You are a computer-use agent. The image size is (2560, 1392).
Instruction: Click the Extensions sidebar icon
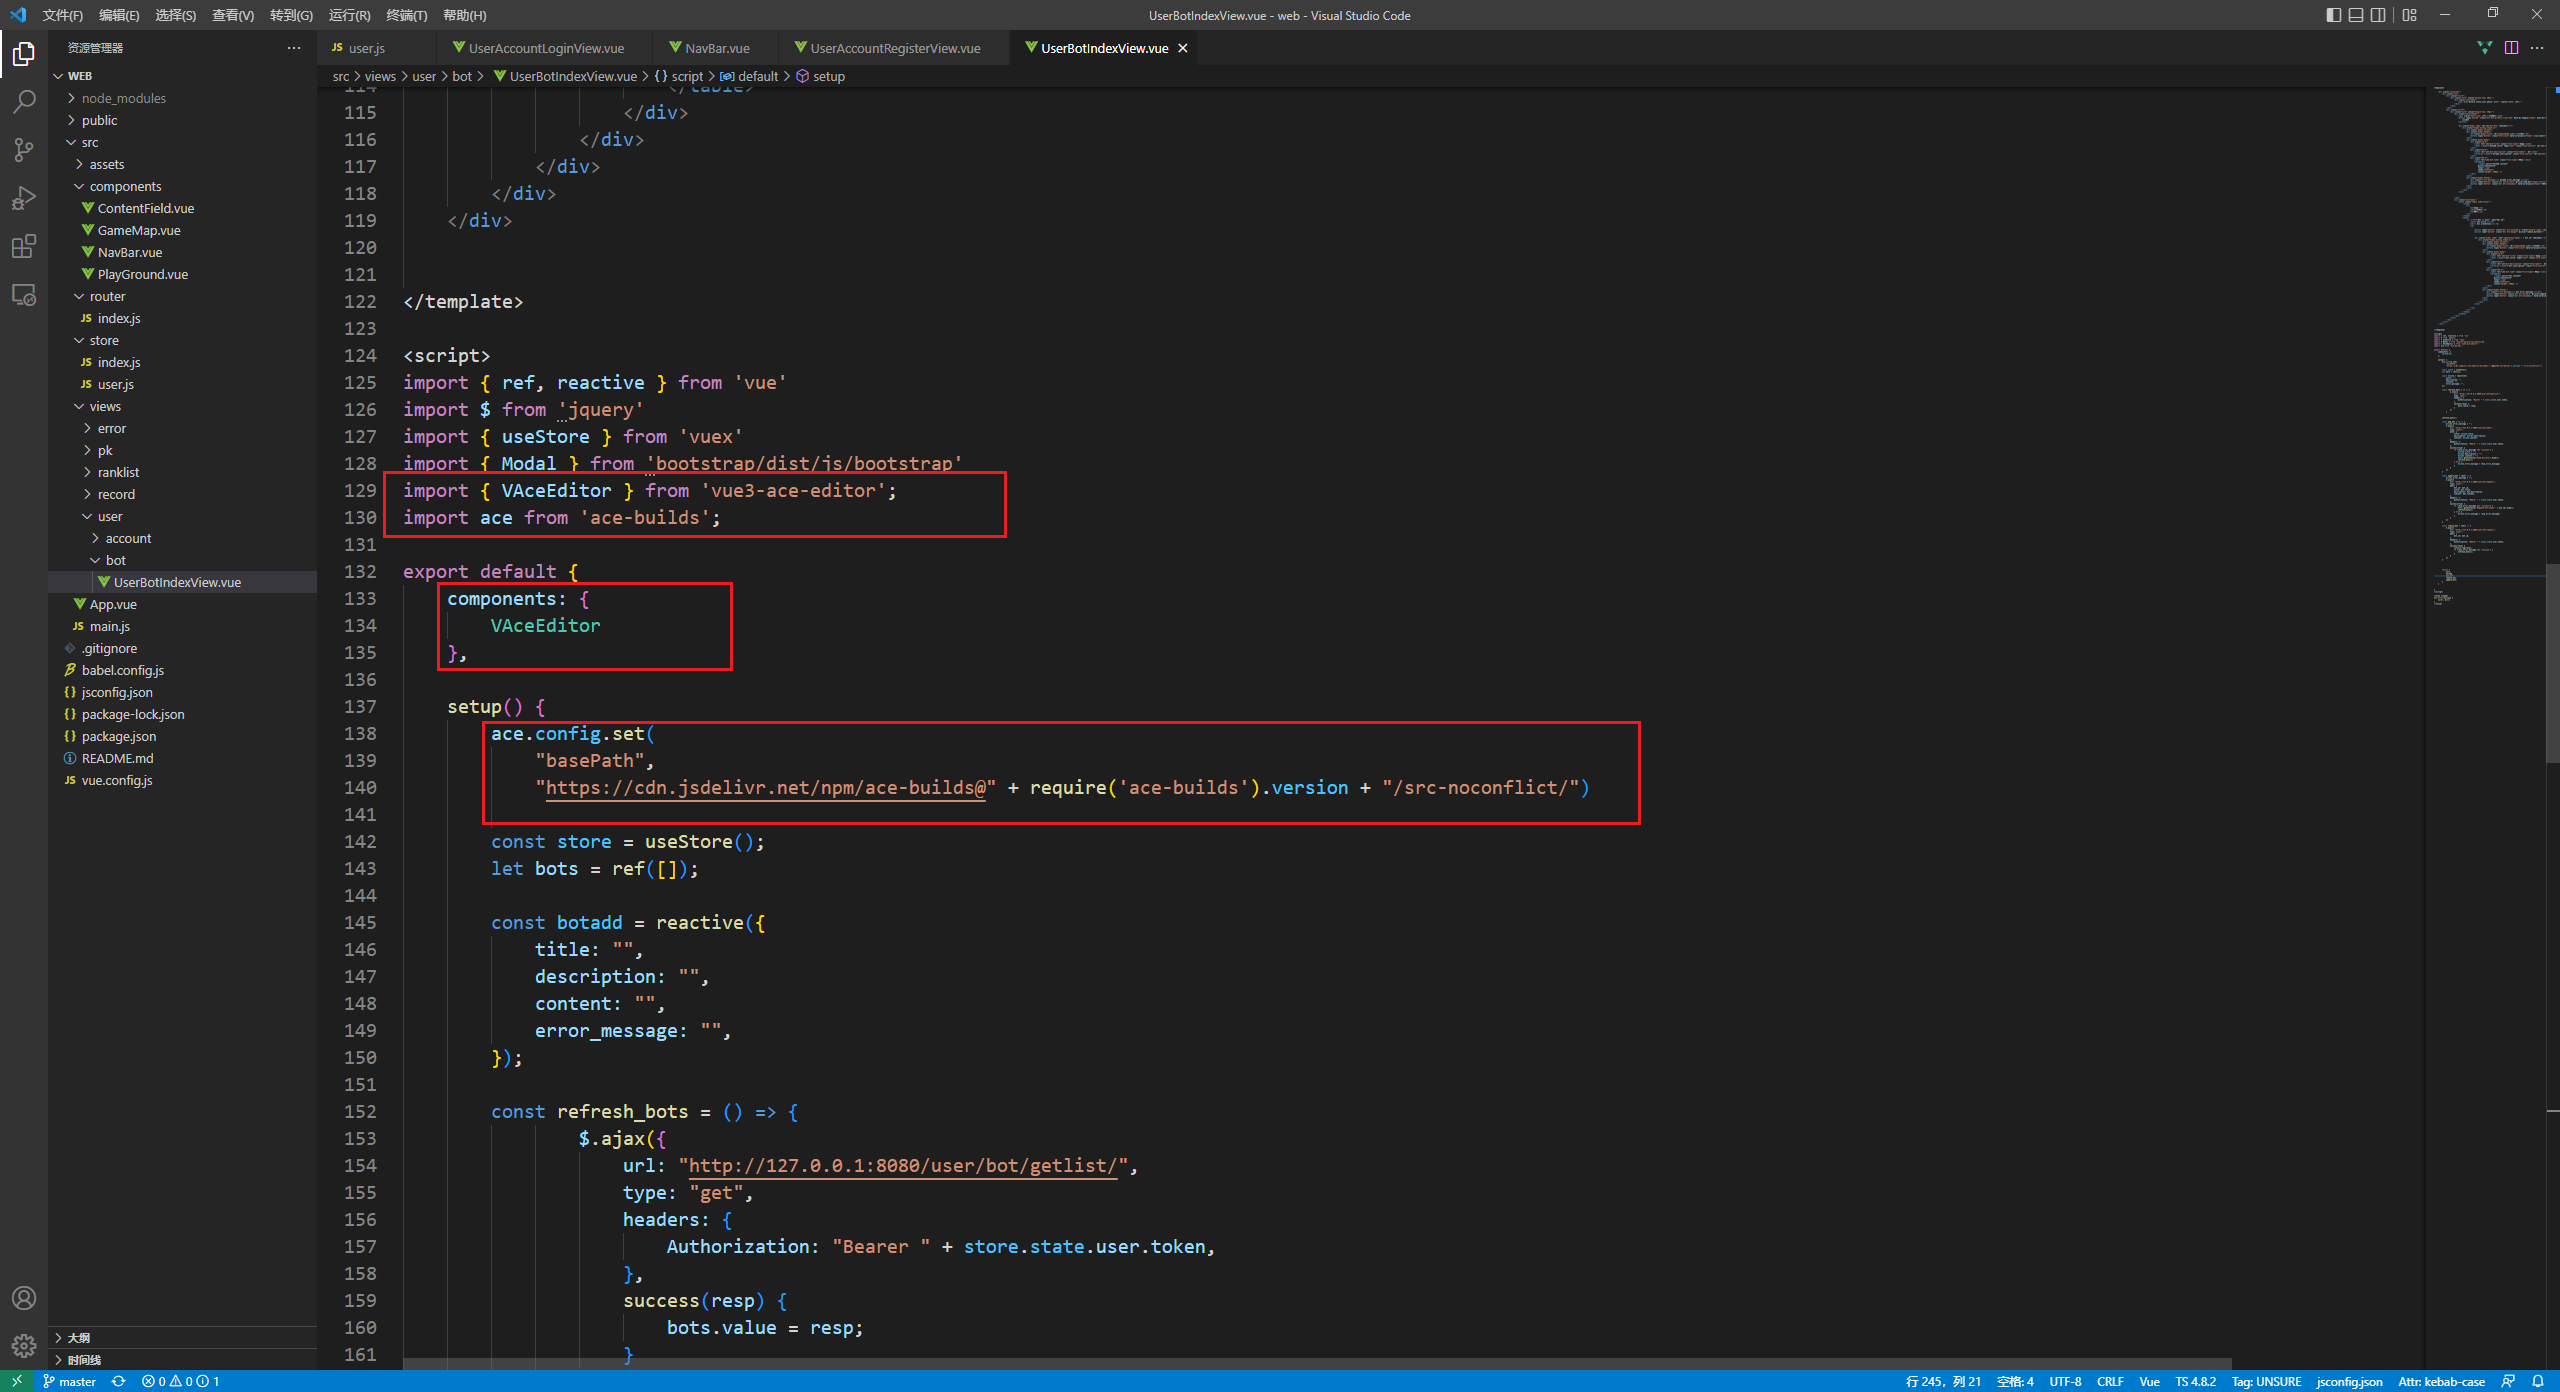(26, 247)
